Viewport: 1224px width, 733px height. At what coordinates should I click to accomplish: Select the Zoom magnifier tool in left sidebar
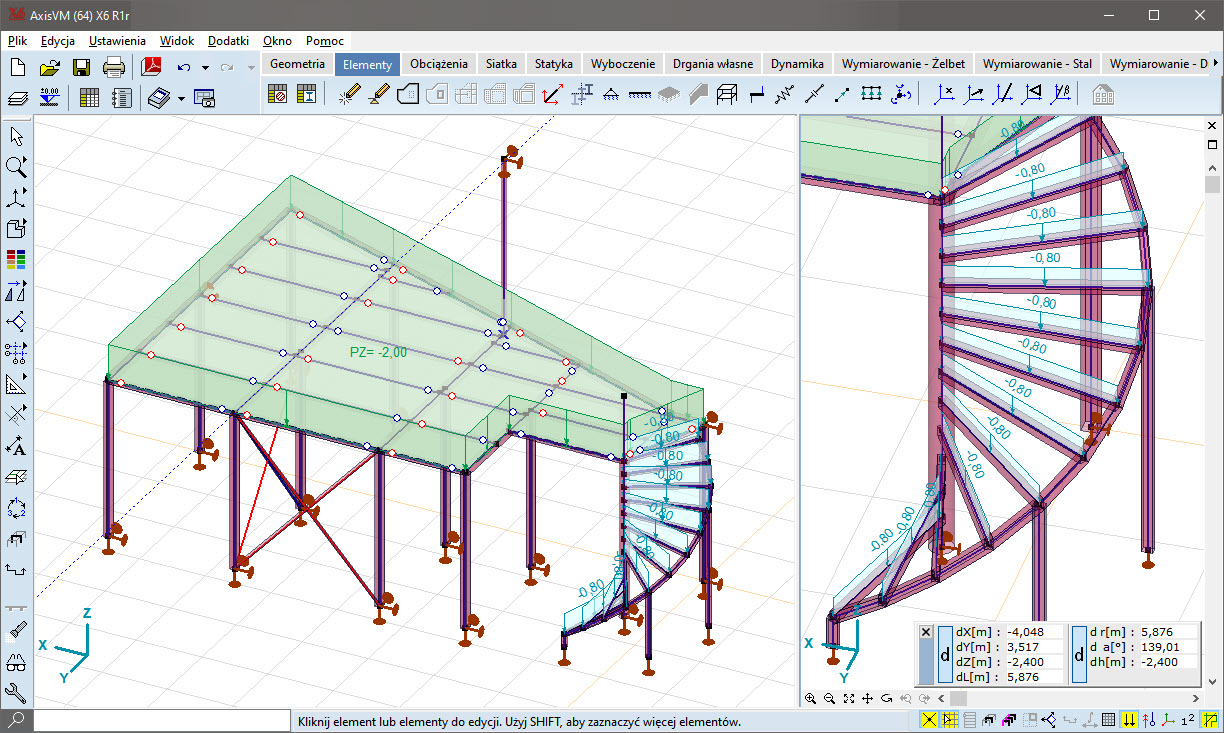(x=16, y=166)
